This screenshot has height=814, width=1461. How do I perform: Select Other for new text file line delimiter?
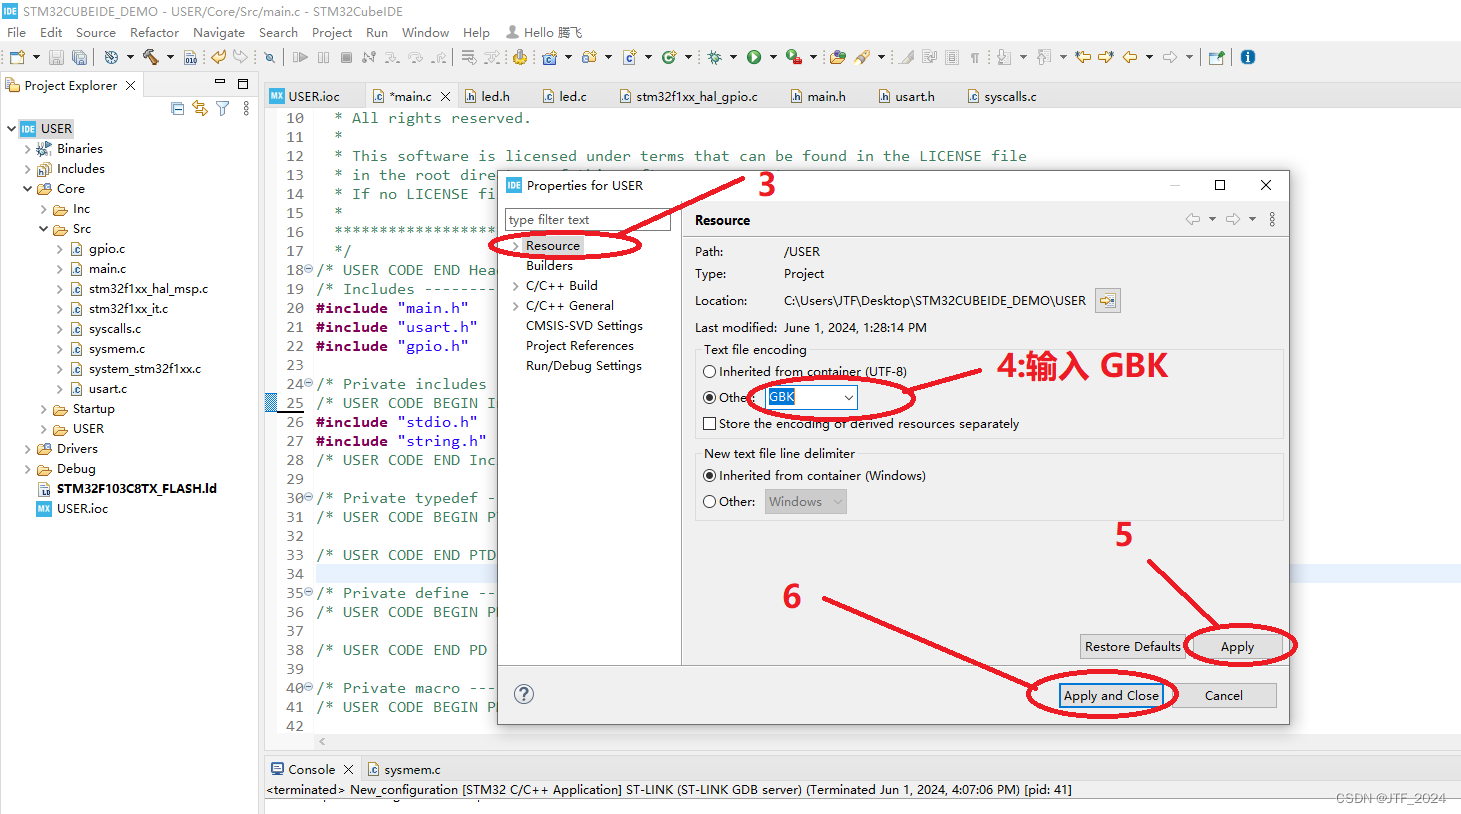(710, 501)
